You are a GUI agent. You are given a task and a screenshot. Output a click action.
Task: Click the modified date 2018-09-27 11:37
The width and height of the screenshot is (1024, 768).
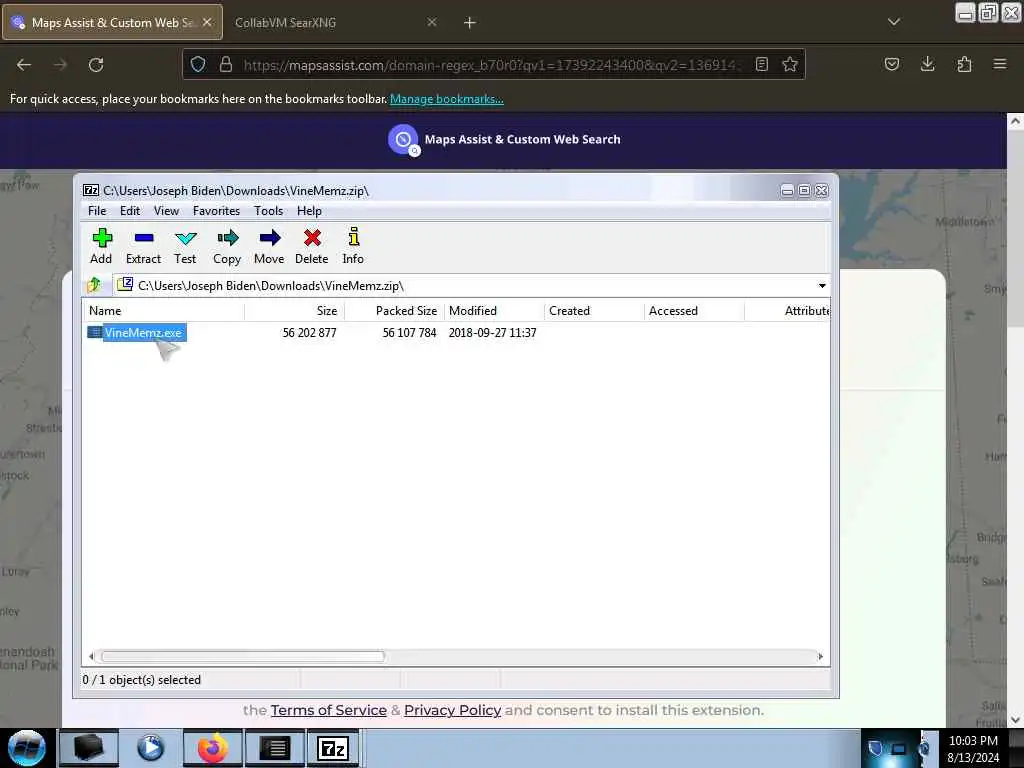pos(492,332)
